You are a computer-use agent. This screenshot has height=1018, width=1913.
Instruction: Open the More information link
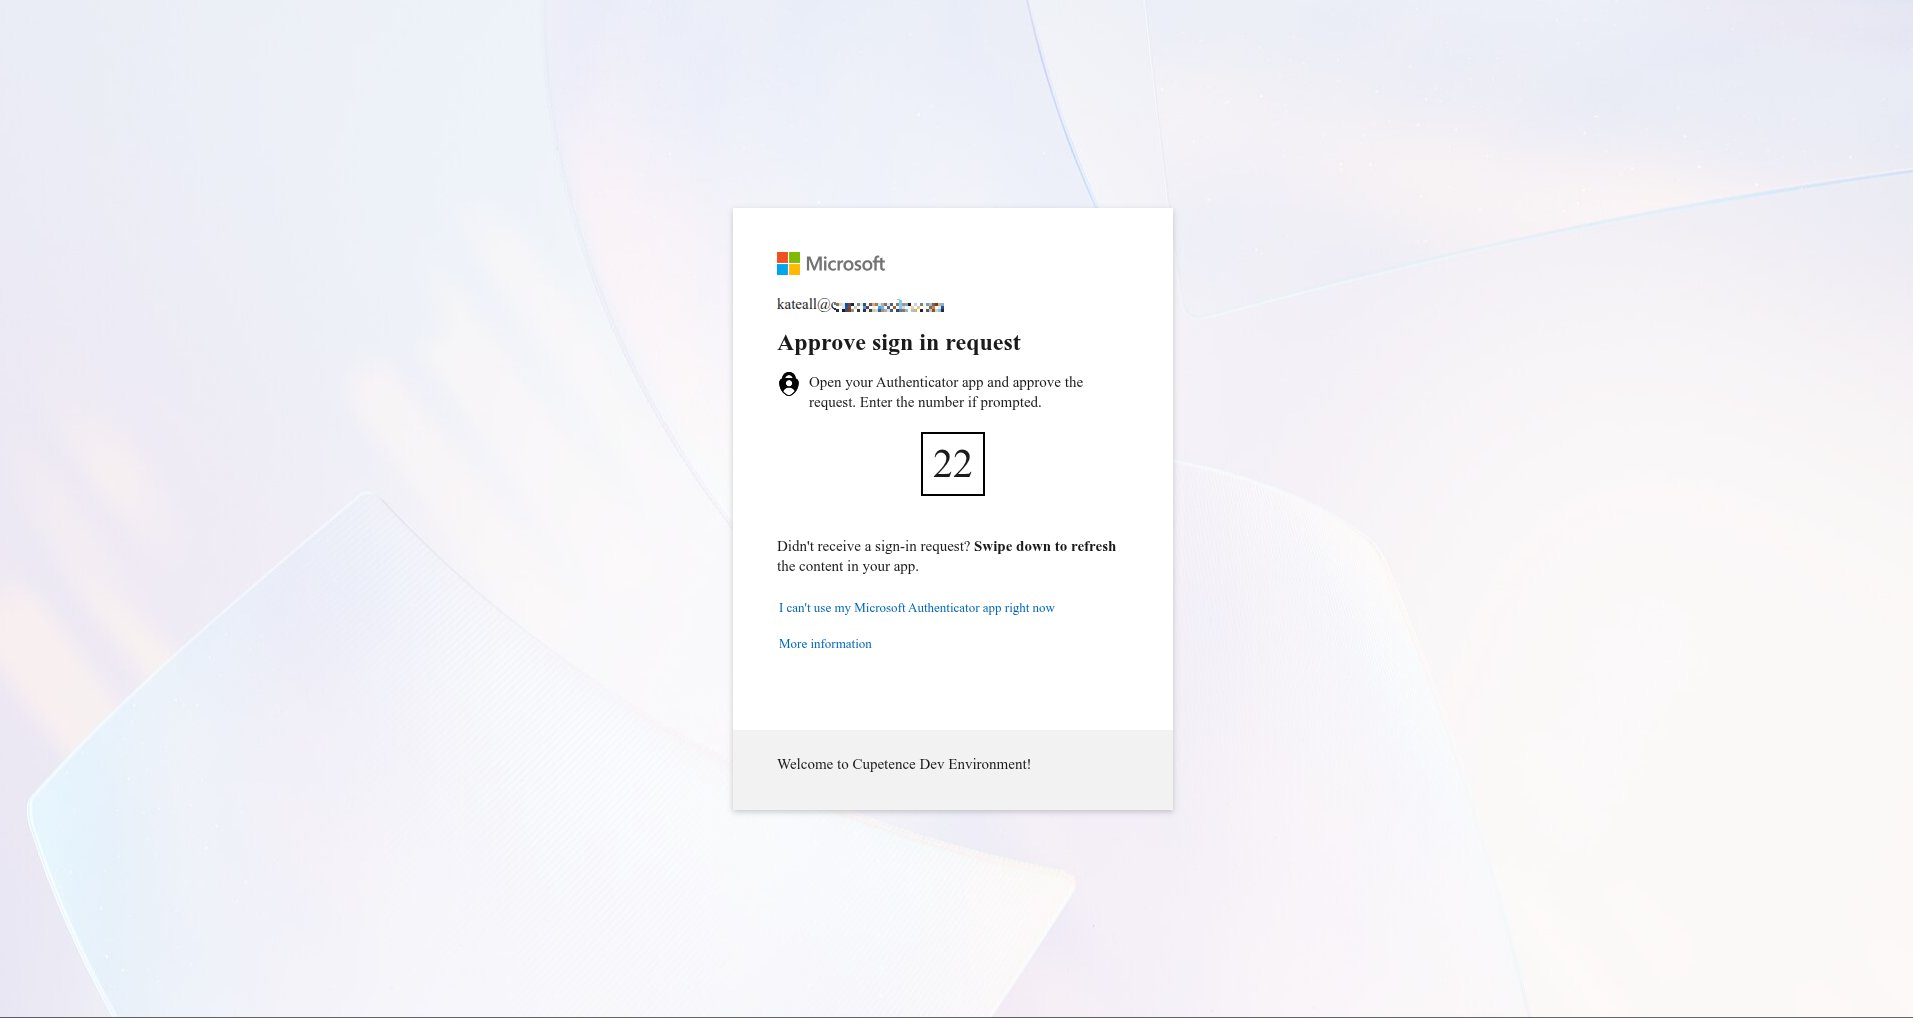click(x=825, y=644)
